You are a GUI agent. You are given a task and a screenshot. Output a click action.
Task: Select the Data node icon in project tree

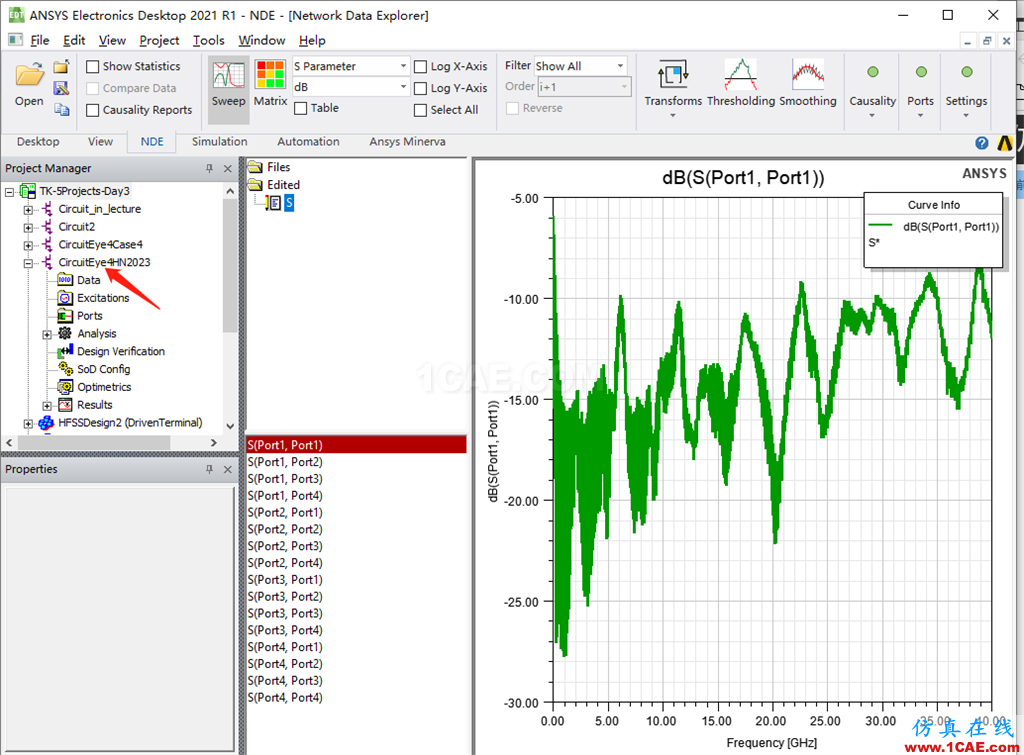[65, 280]
